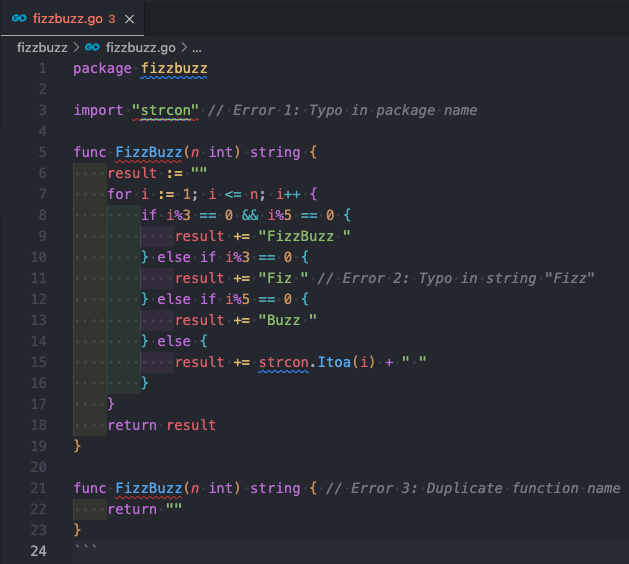629x564 pixels.
Task: Click 'return result' on line 18
Action: [162, 425]
